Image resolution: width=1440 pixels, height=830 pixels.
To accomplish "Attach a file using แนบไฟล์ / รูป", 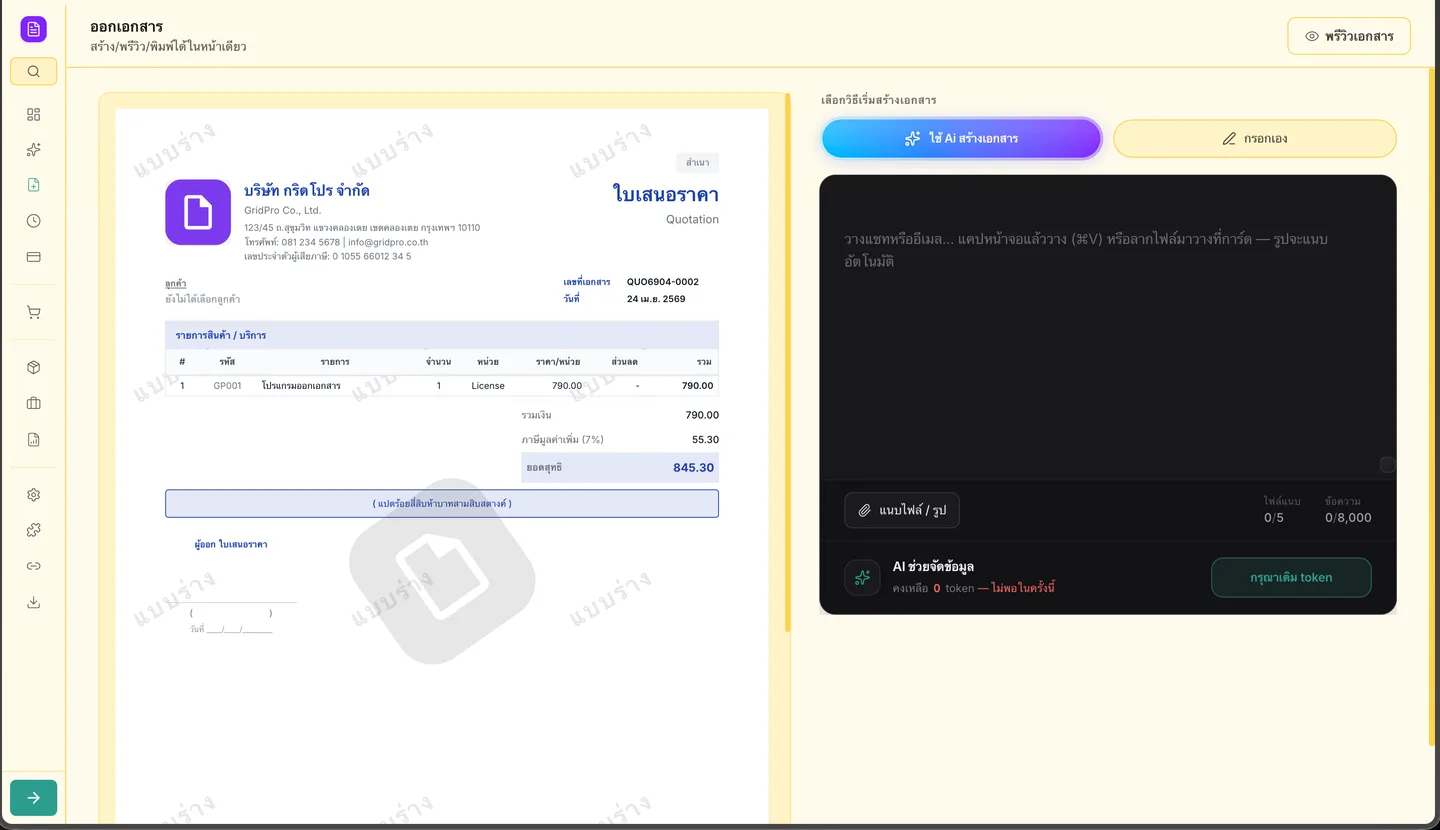I will click(901, 510).
